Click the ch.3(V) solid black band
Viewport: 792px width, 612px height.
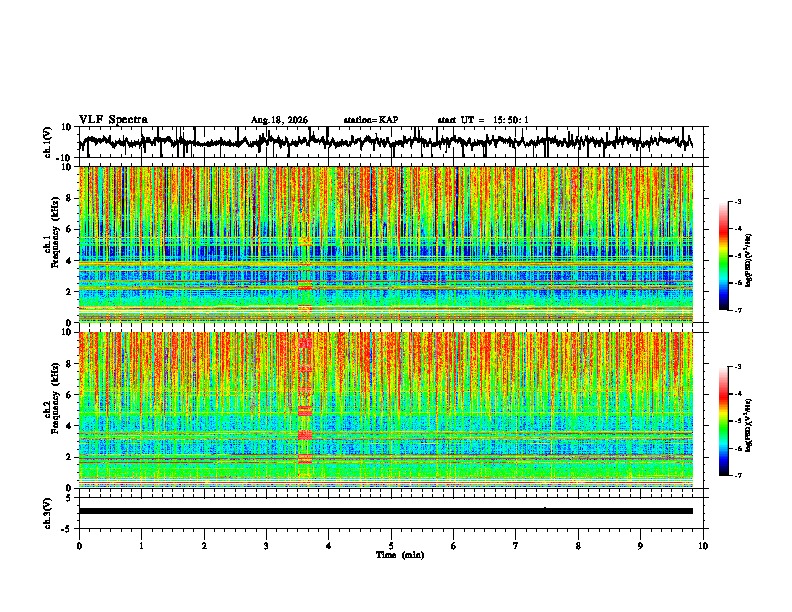click(386, 511)
